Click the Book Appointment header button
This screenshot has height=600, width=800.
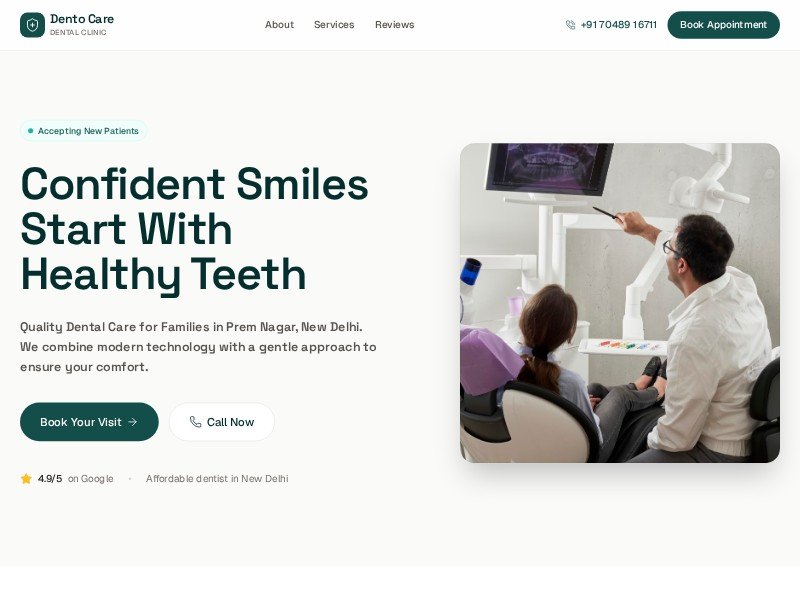point(723,25)
